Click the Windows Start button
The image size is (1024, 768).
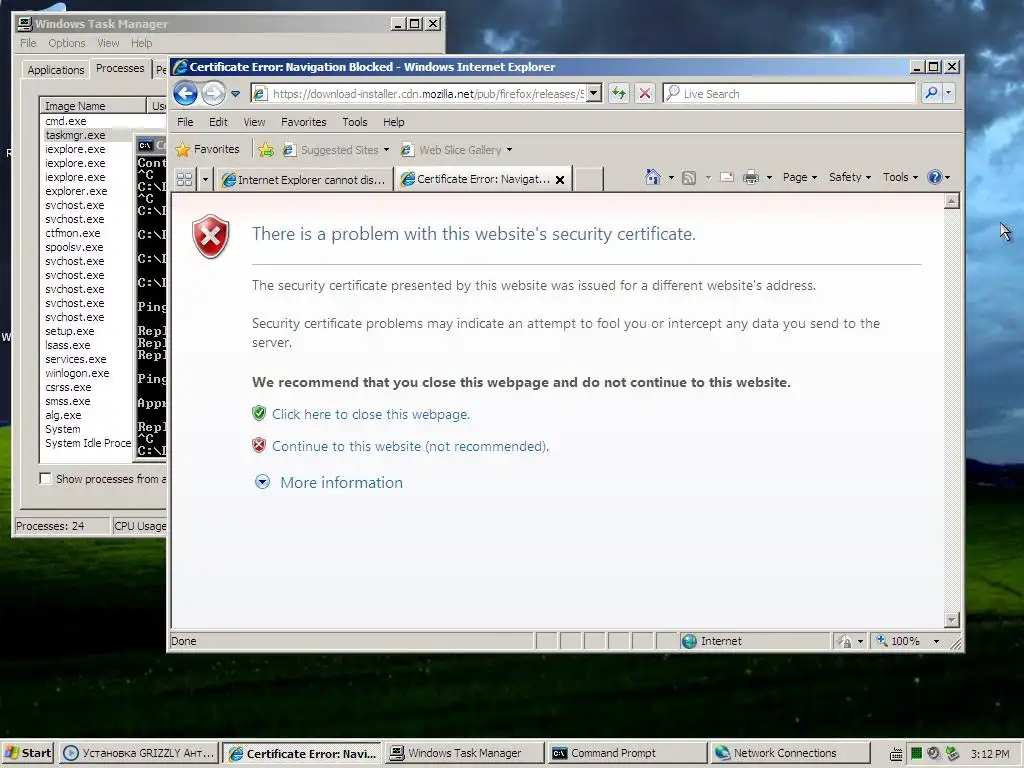pyautogui.click(x=28, y=753)
